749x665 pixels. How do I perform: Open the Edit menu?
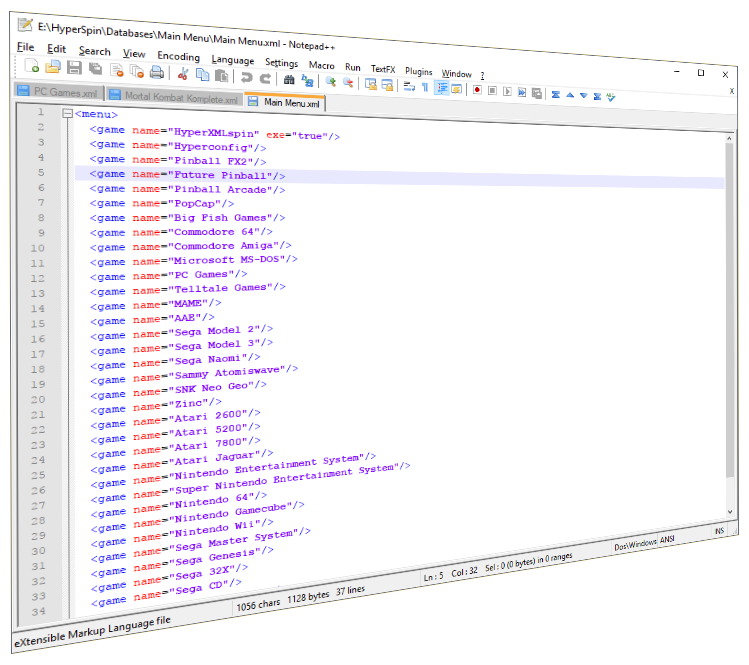click(56, 49)
